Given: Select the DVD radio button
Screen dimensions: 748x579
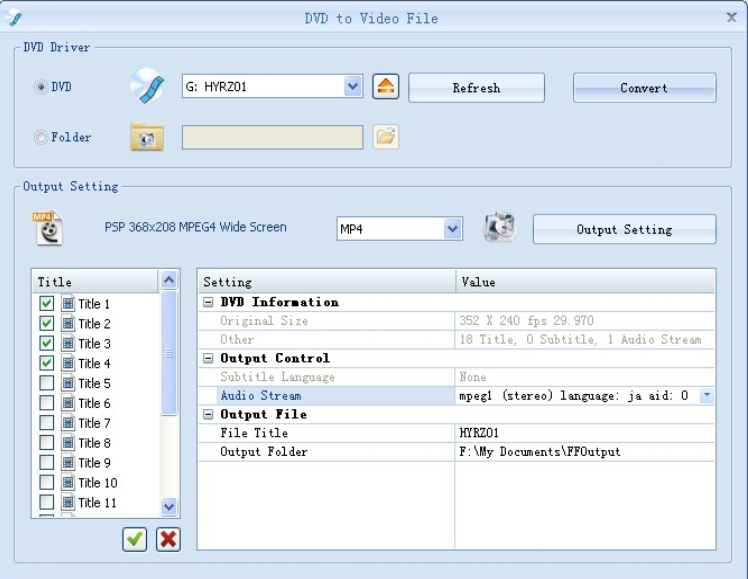Looking at the screenshot, I should (x=41, y=87).
